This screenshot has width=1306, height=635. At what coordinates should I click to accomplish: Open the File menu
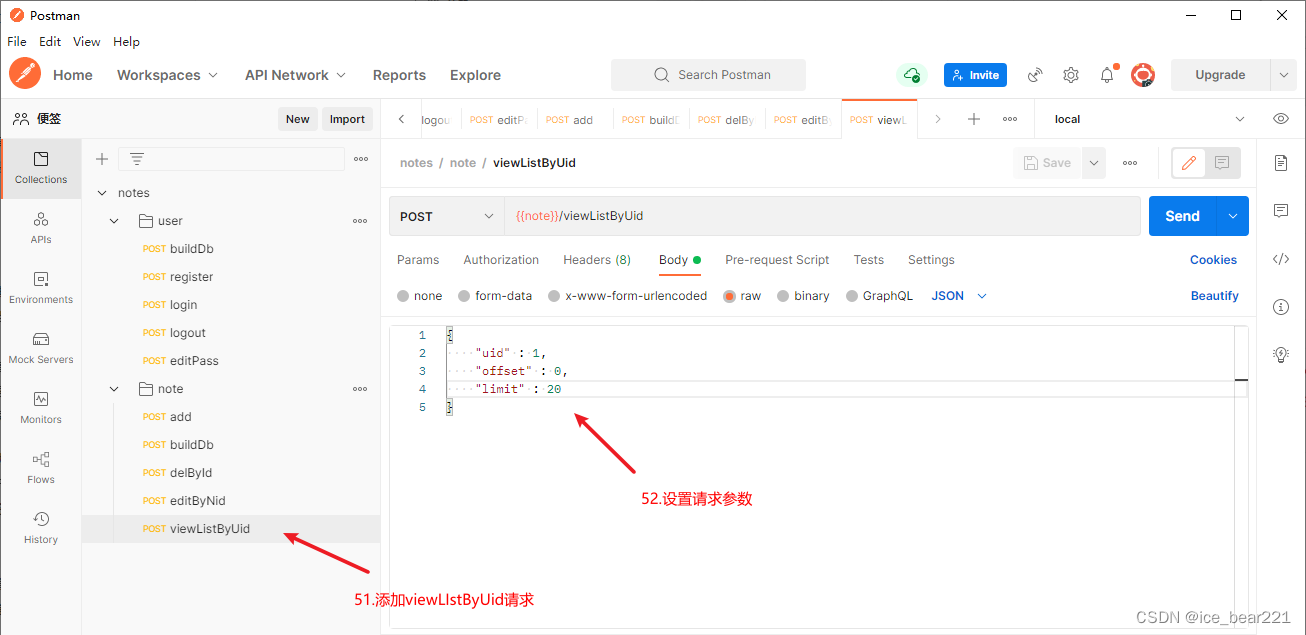tap(17, 42)
